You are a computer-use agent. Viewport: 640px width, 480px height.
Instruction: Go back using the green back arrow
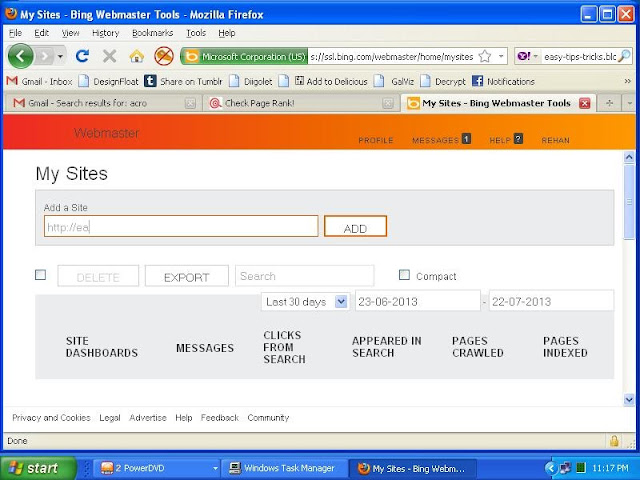pos(20,56)
